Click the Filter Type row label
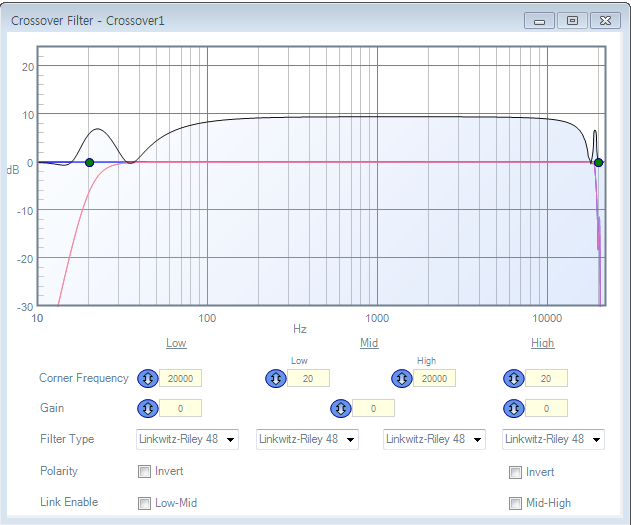This screenshot has width=631, height=525. coord(67,439)
